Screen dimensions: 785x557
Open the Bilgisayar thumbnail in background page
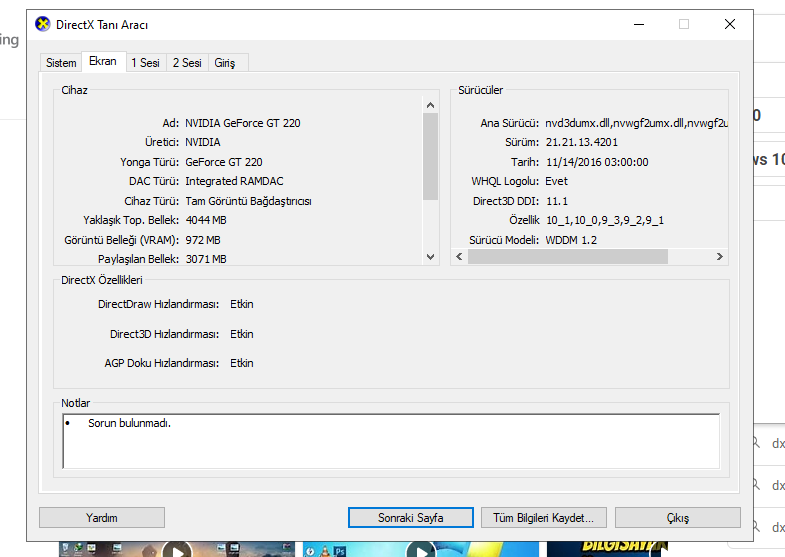pos(607,549)
